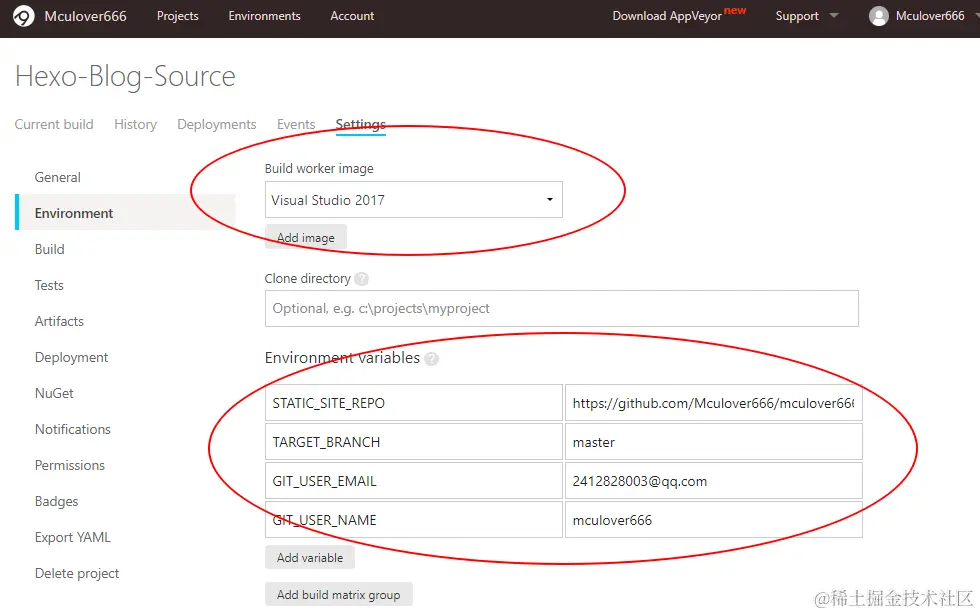
Task: Click the Mculover666 account name at left
Action: pos(86,16)
